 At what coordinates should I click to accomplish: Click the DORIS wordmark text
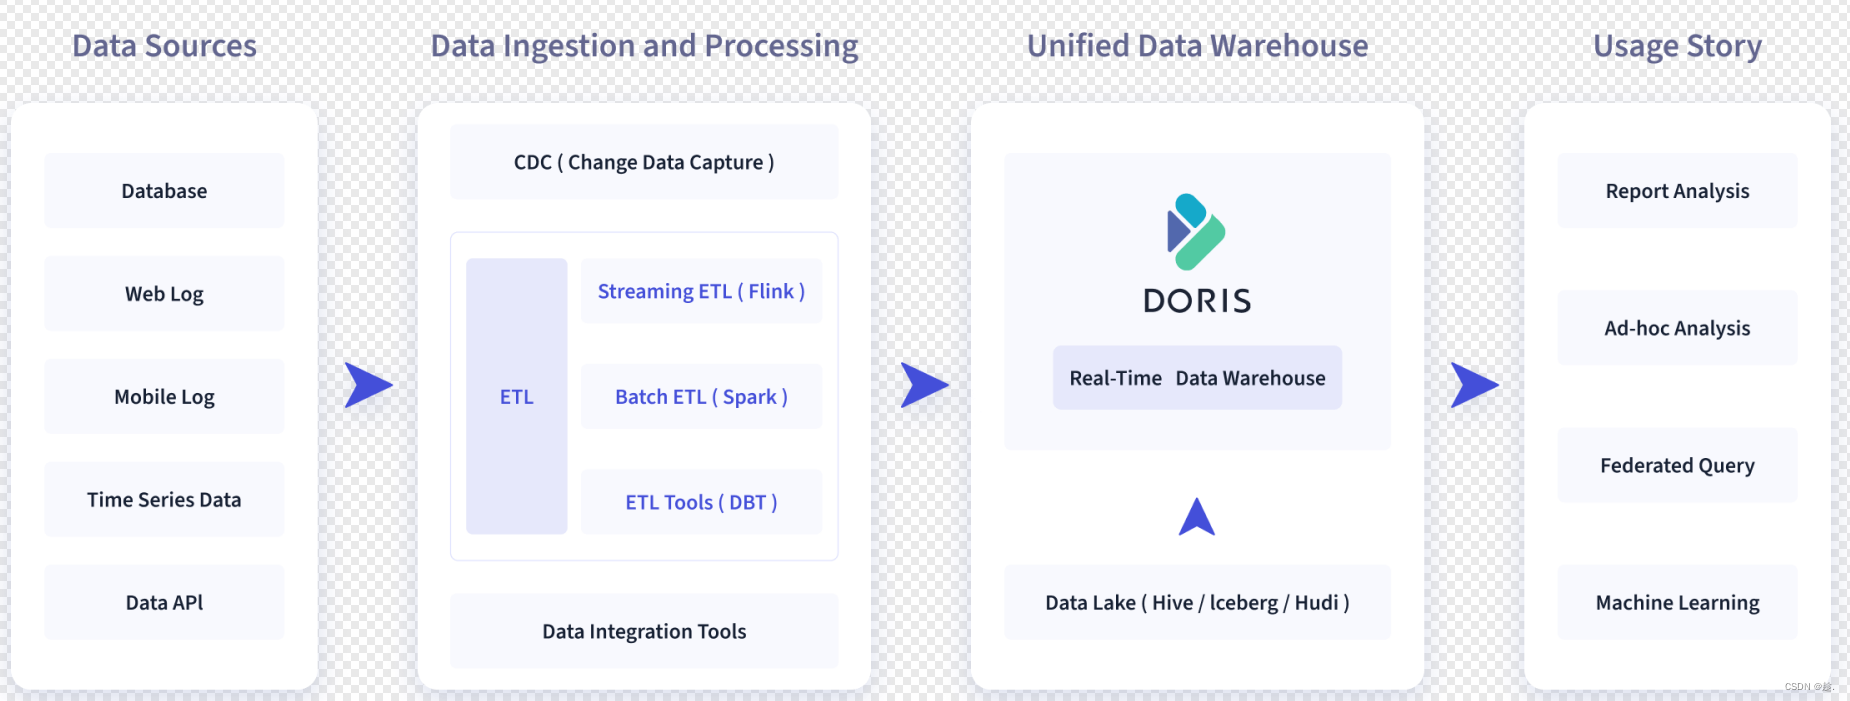pos(1197,301)
